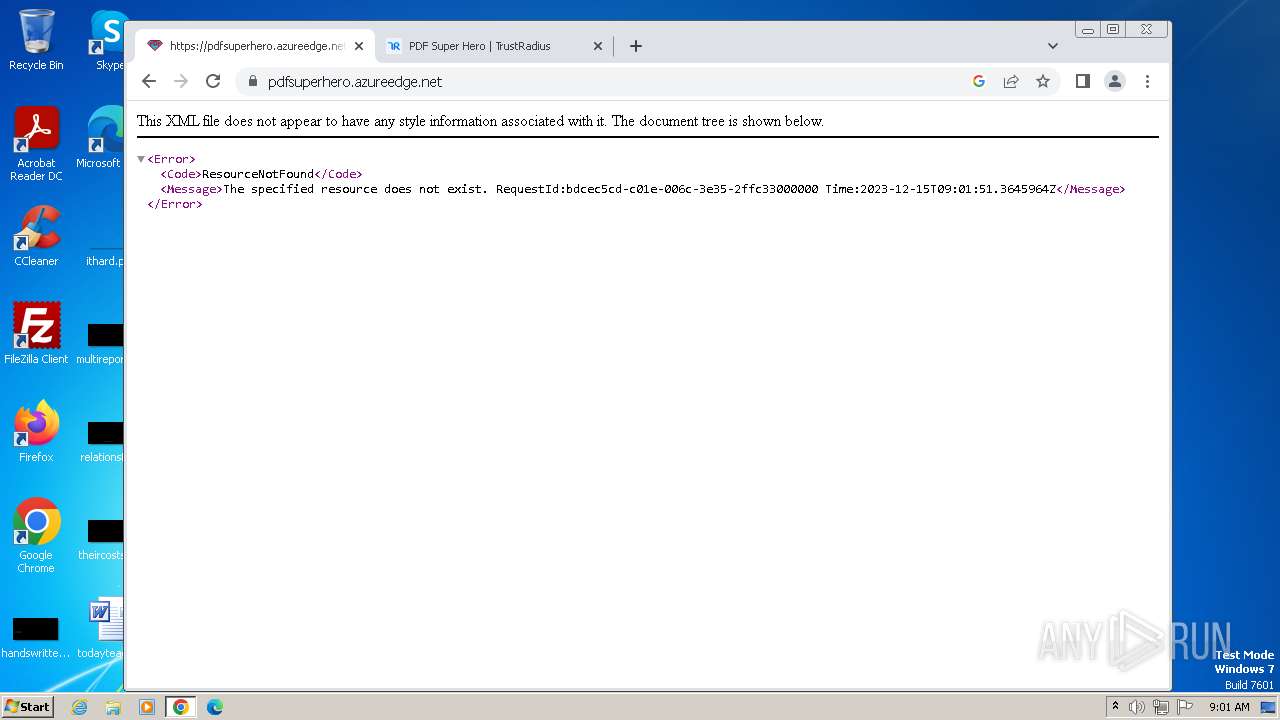Open the Chrome profile avatar menu
Viewport: 1280px width, 720px height.
pos(1115,81)
